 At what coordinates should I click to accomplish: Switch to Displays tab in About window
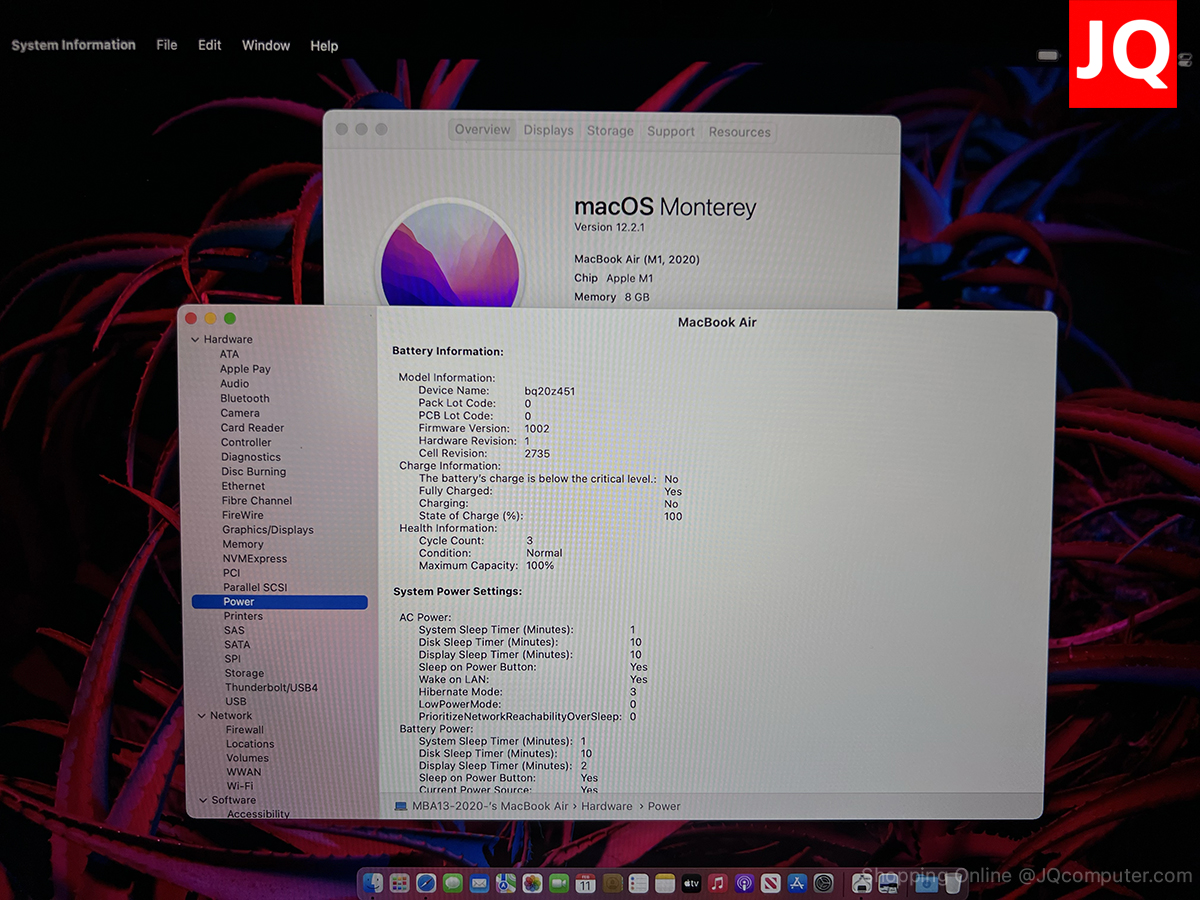[549, 130]
